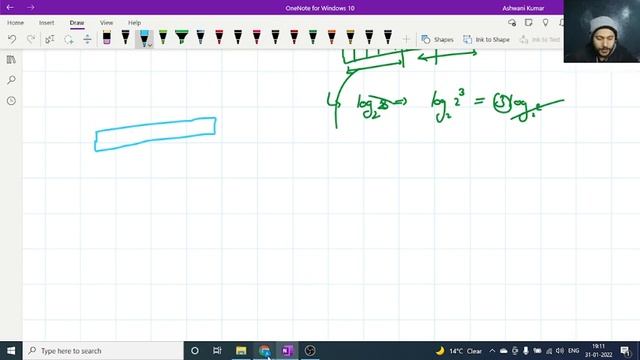Redo the undone action
Image resolution: width=640 pixels, height=360 pixels.
pyautogui.click(x=31, y=39)
